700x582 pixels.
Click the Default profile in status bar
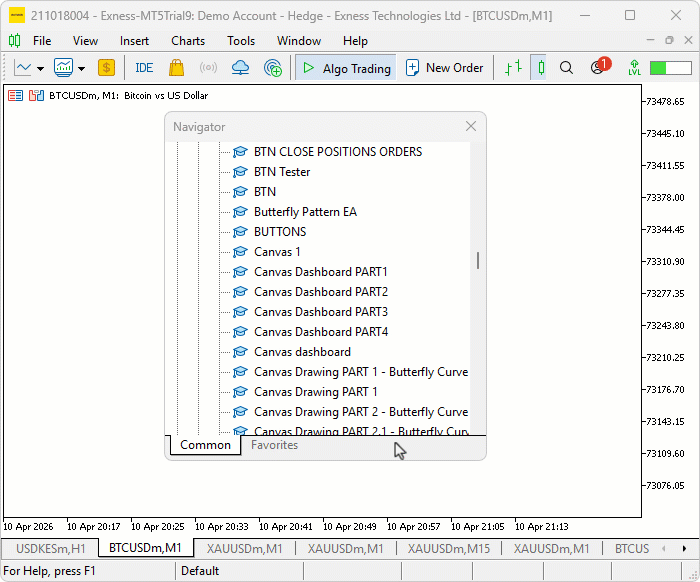coord(200,571)
